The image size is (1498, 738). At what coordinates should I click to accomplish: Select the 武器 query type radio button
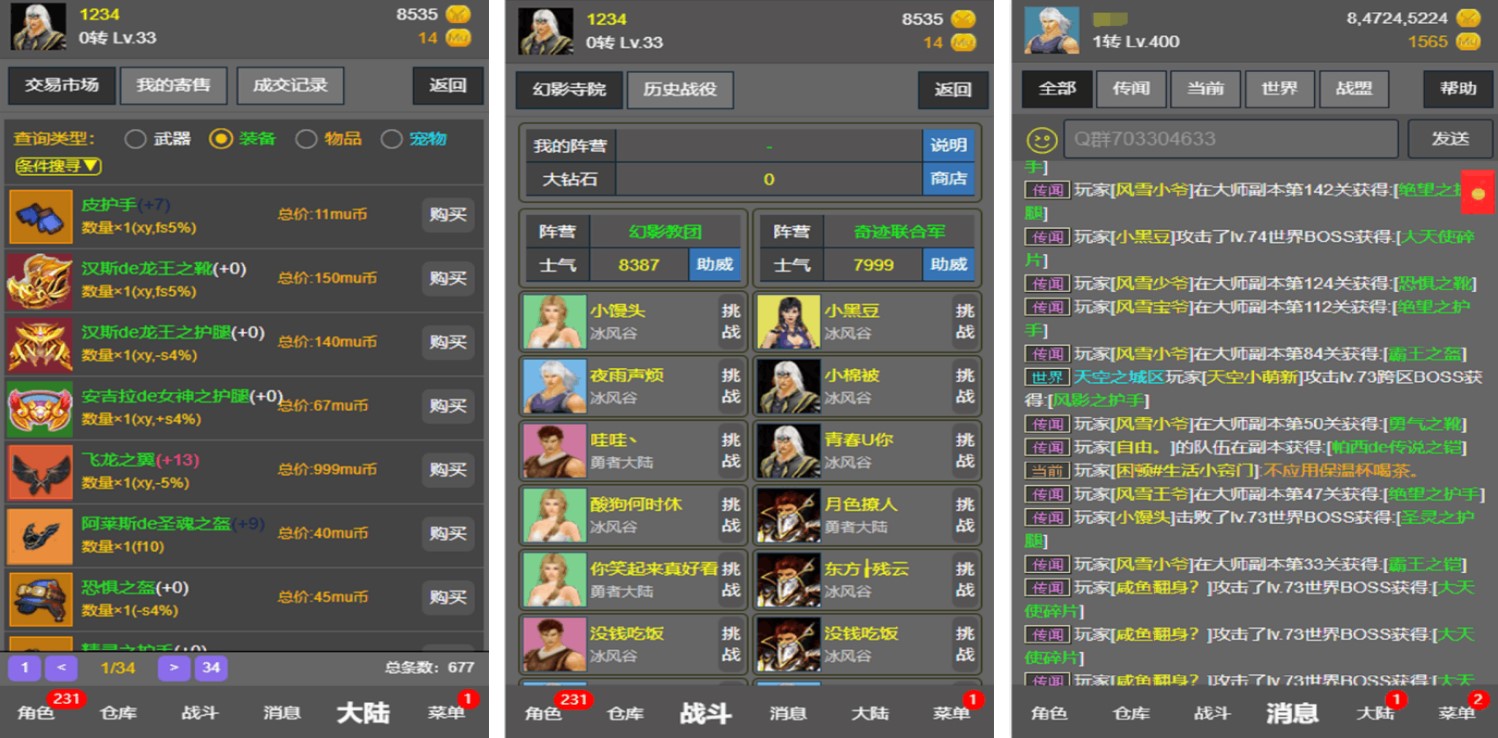135,139
